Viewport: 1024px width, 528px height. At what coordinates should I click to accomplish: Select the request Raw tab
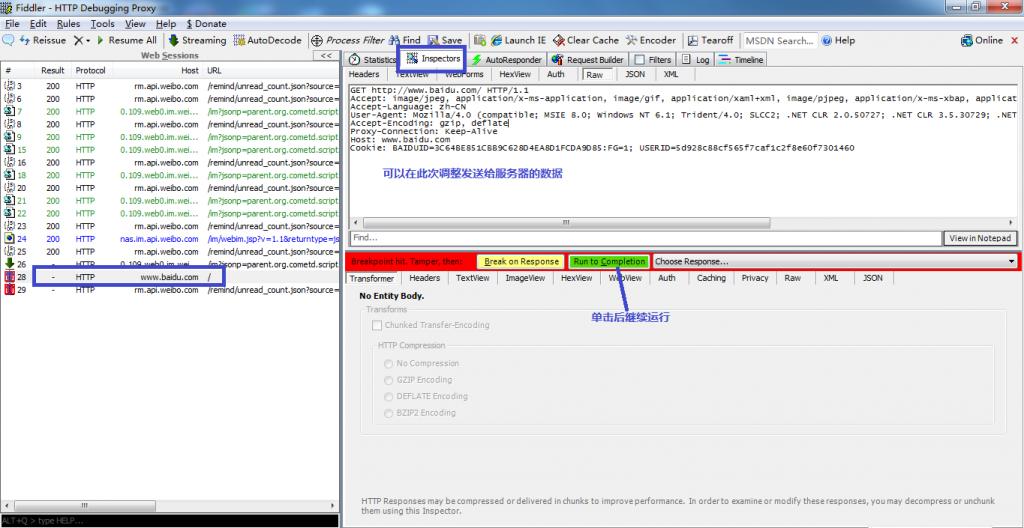tap(594, 74)
